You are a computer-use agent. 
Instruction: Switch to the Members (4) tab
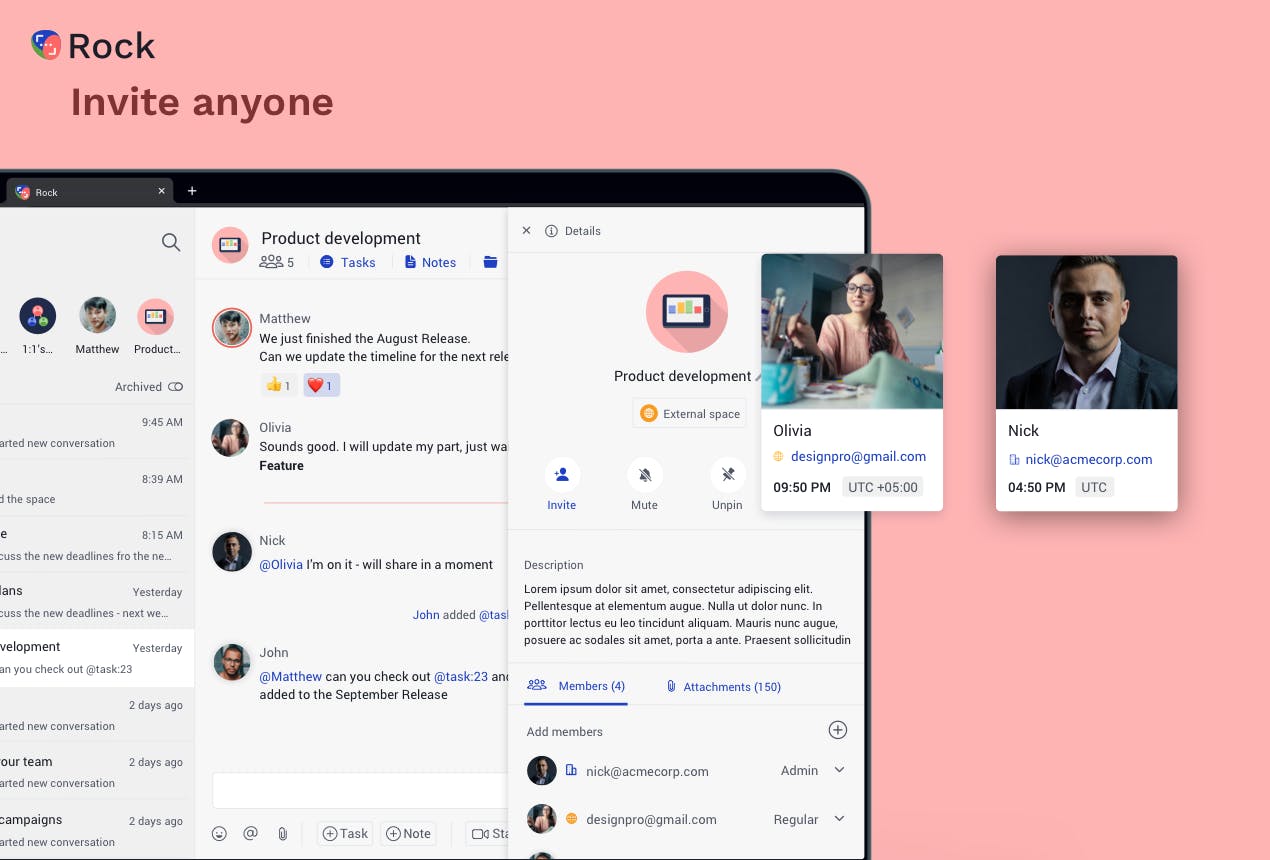(576, 686)
